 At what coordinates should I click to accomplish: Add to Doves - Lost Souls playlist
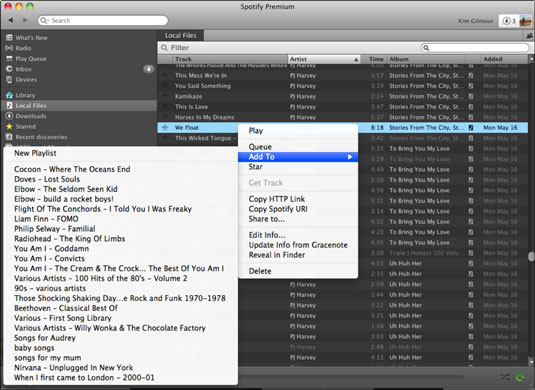click(x=120, y=179)
